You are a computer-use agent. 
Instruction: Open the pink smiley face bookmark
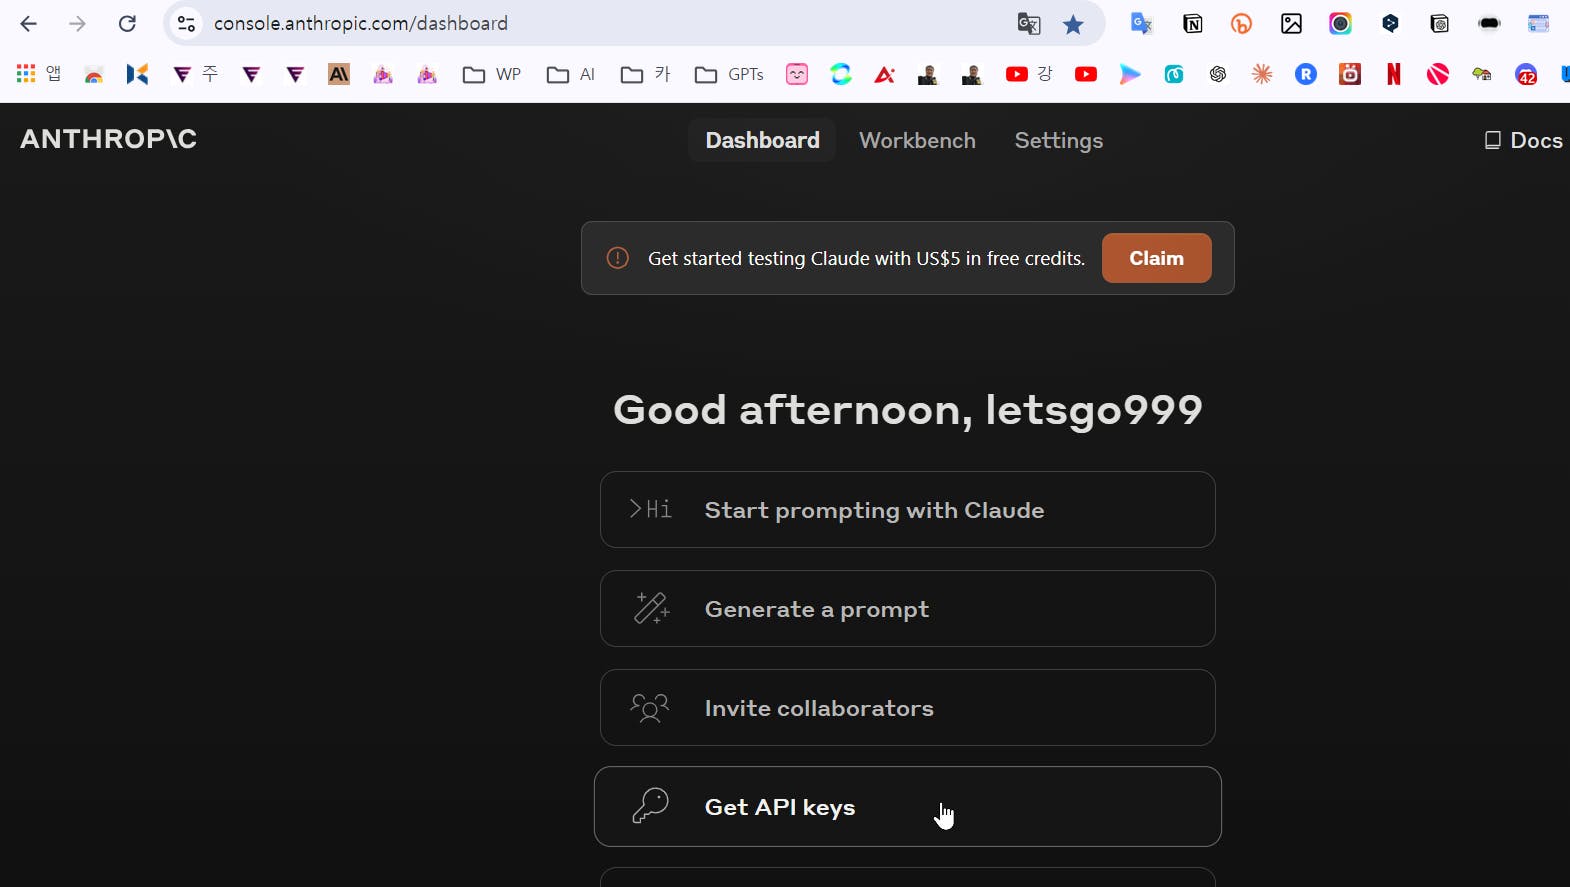[797, 74]
